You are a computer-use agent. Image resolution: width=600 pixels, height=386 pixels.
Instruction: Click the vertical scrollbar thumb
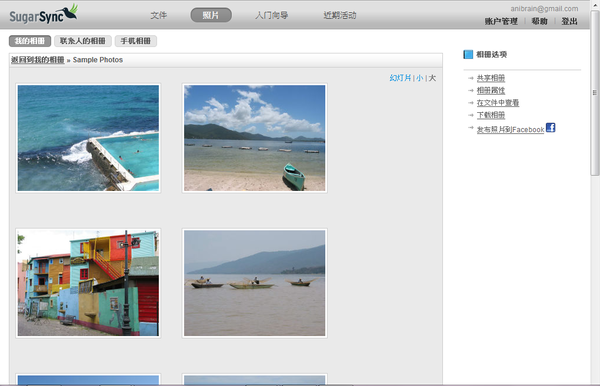[x=595, y=93]
